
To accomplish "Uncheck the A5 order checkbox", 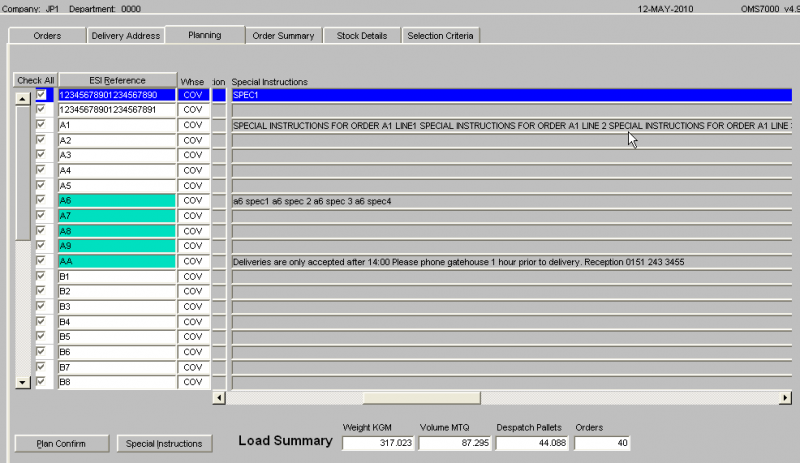I will coord(41,185).
